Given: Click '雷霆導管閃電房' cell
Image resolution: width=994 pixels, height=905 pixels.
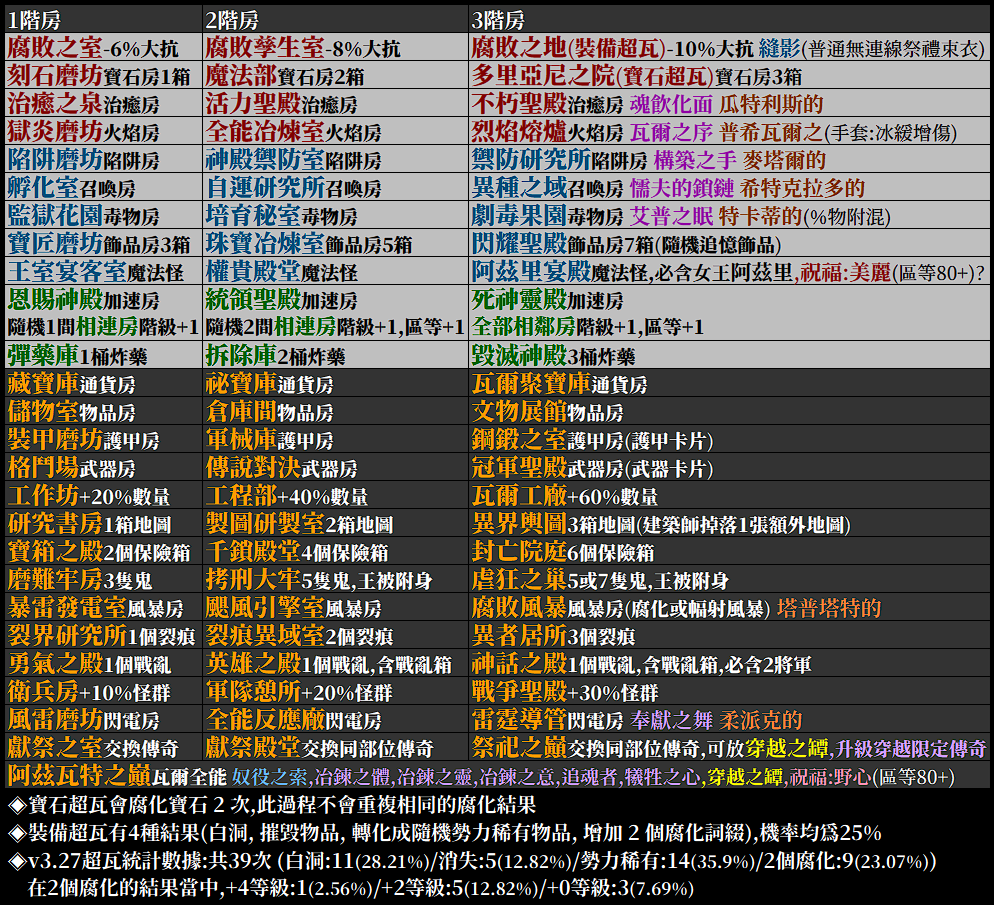Looking at the screenshot, I should pyautogui.click(x=729, y=718).
